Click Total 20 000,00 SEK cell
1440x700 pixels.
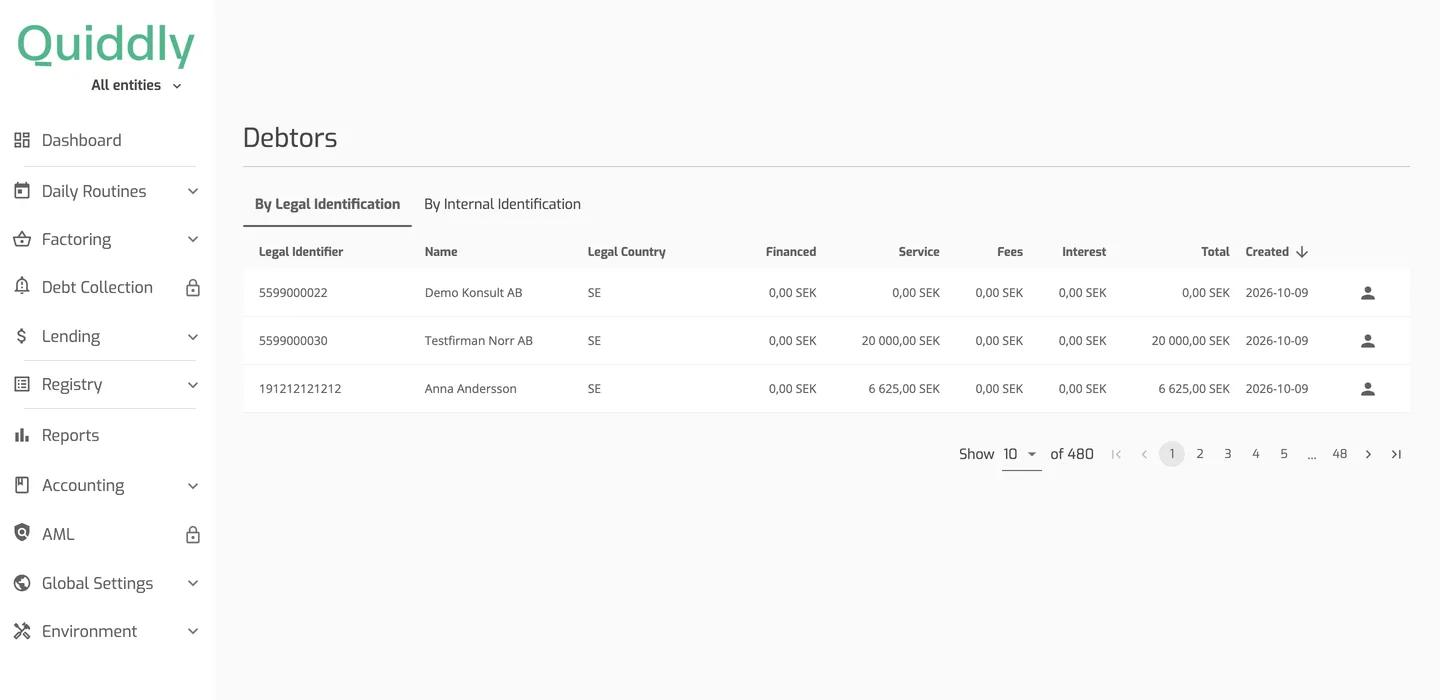(x=1191, y=341)
